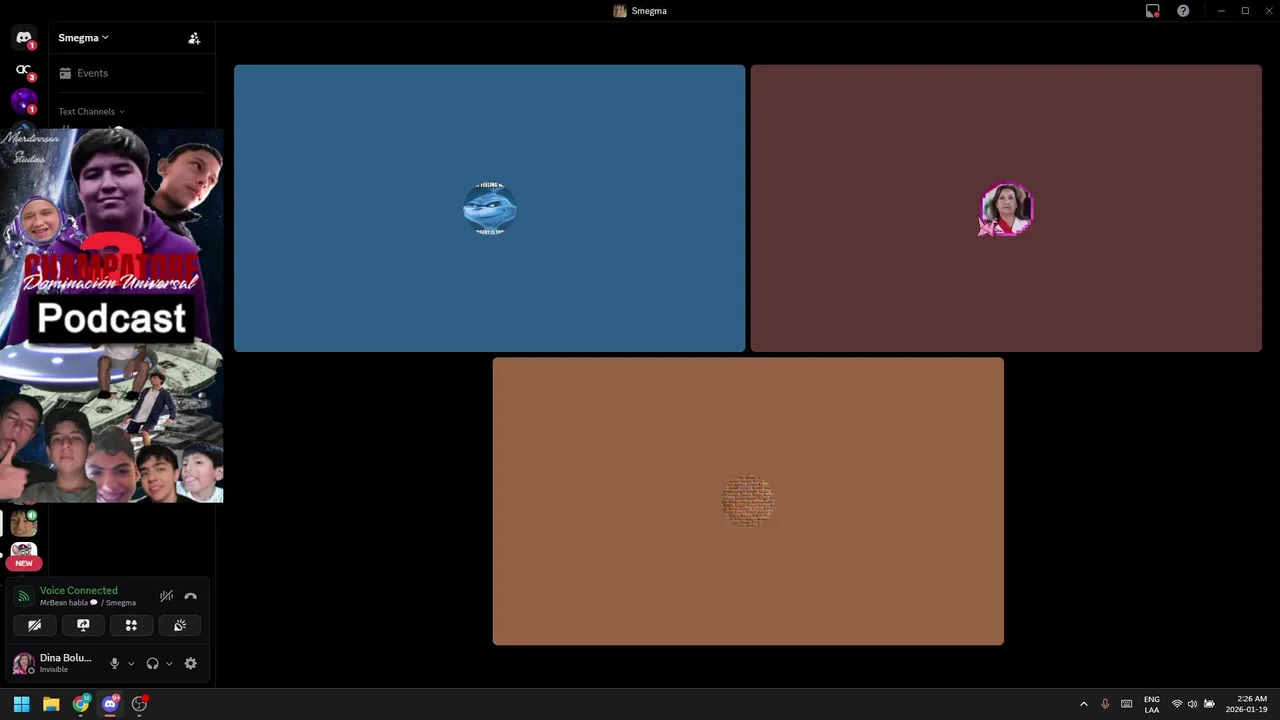Turn on the camera
Viewport: 1280px width, 720px height.
click(34, 625)
